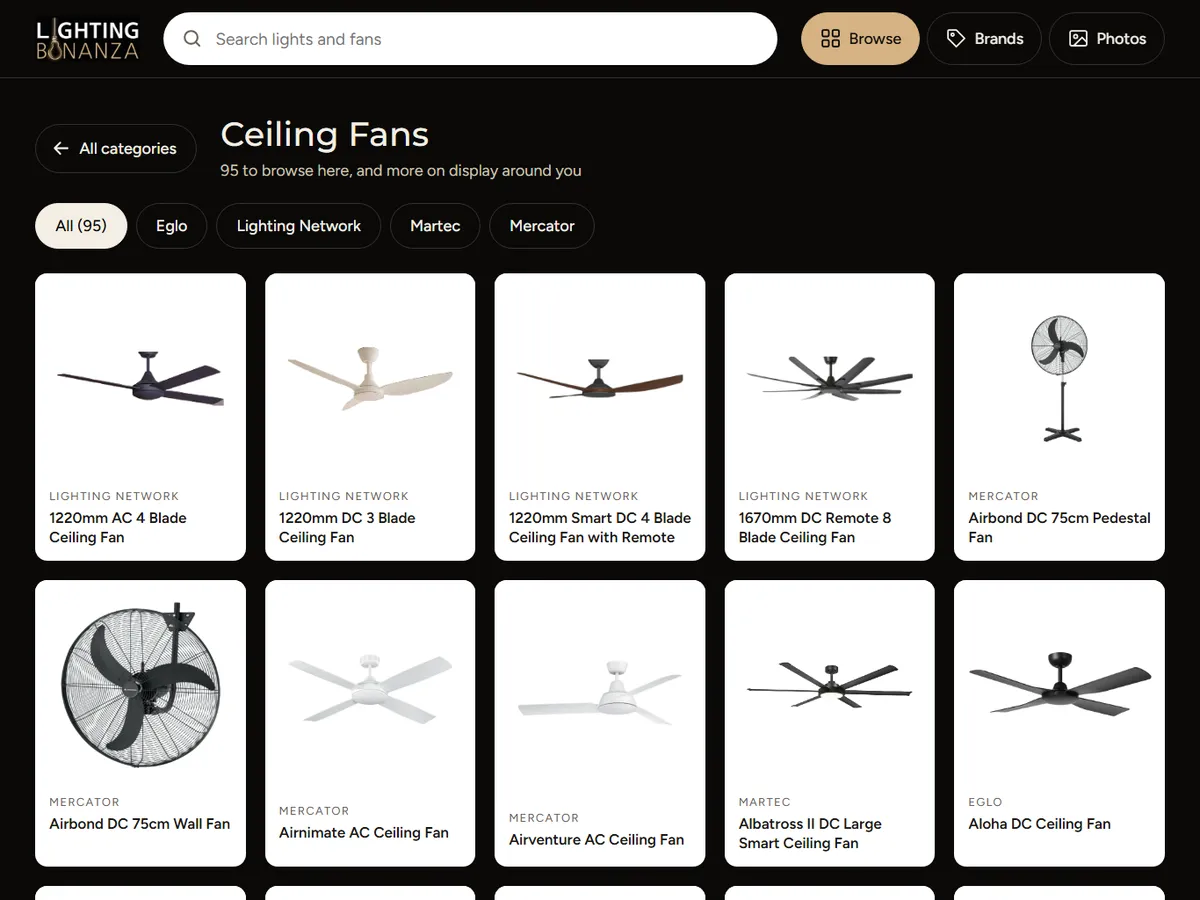Open the 1220mm AC 4 Blade fan image

[140, 378]
